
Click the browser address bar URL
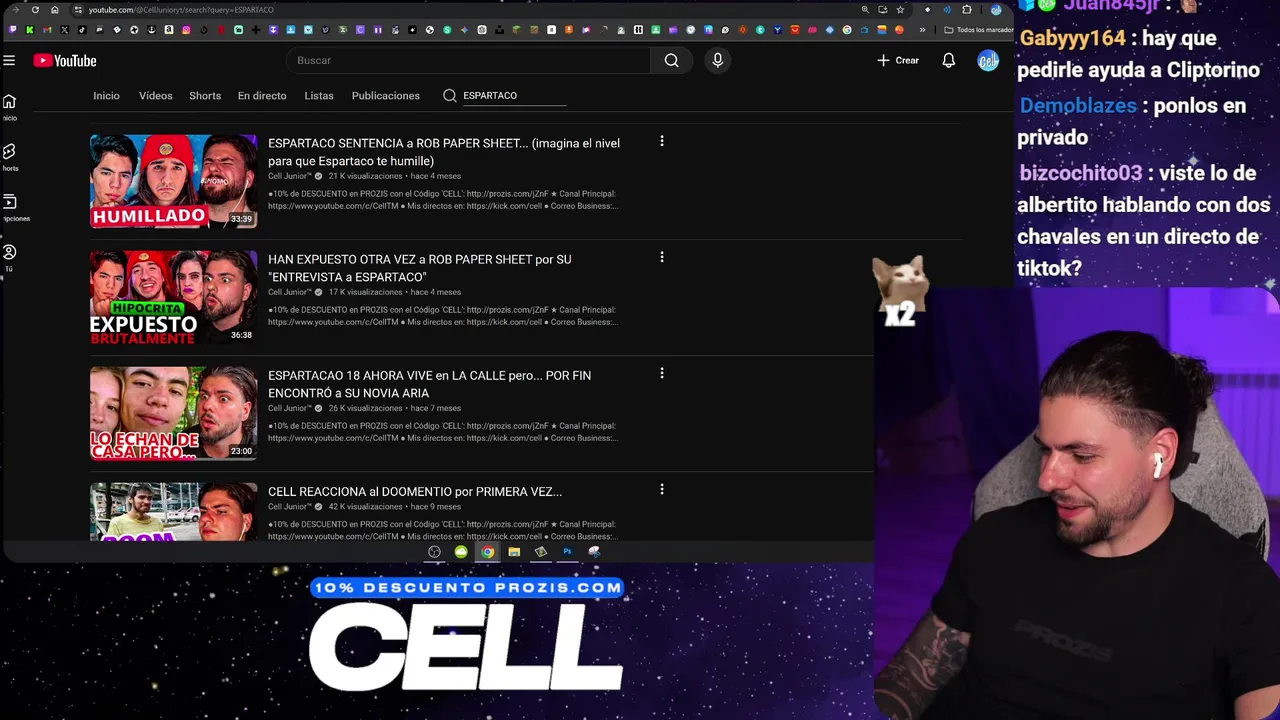click(181, 10)
